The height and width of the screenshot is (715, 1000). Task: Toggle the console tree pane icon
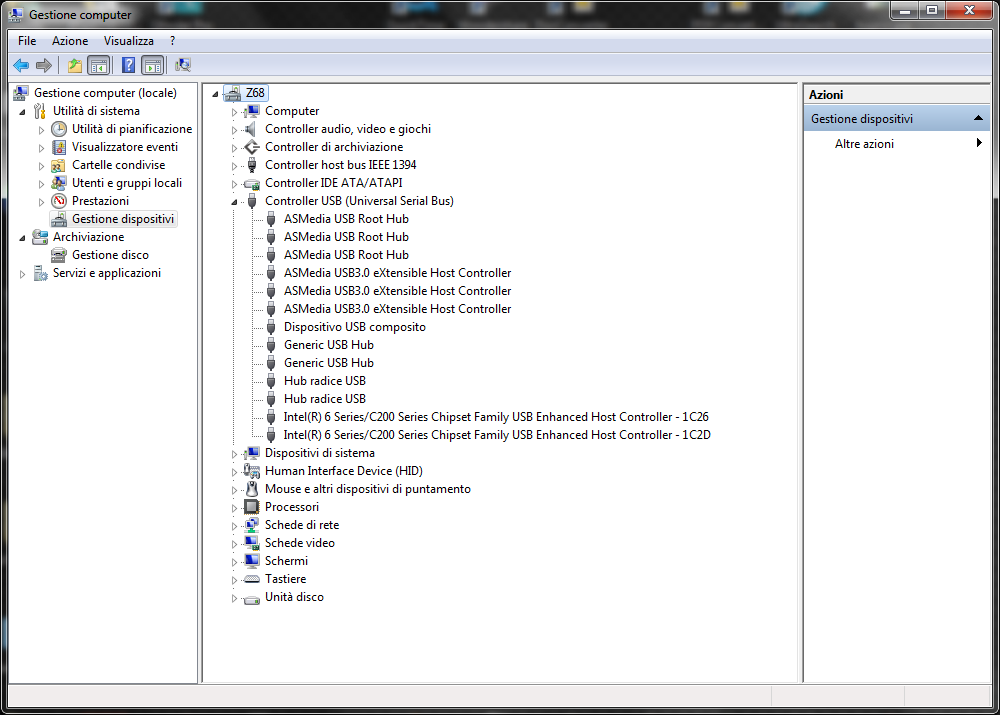(x=99, y=65)
